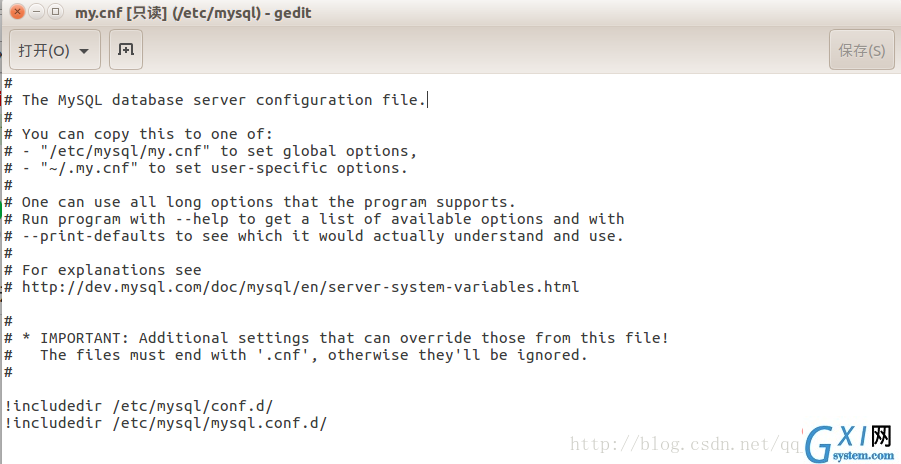
Task: Click the window title my.cnf text
Action: tap(193, 13)
